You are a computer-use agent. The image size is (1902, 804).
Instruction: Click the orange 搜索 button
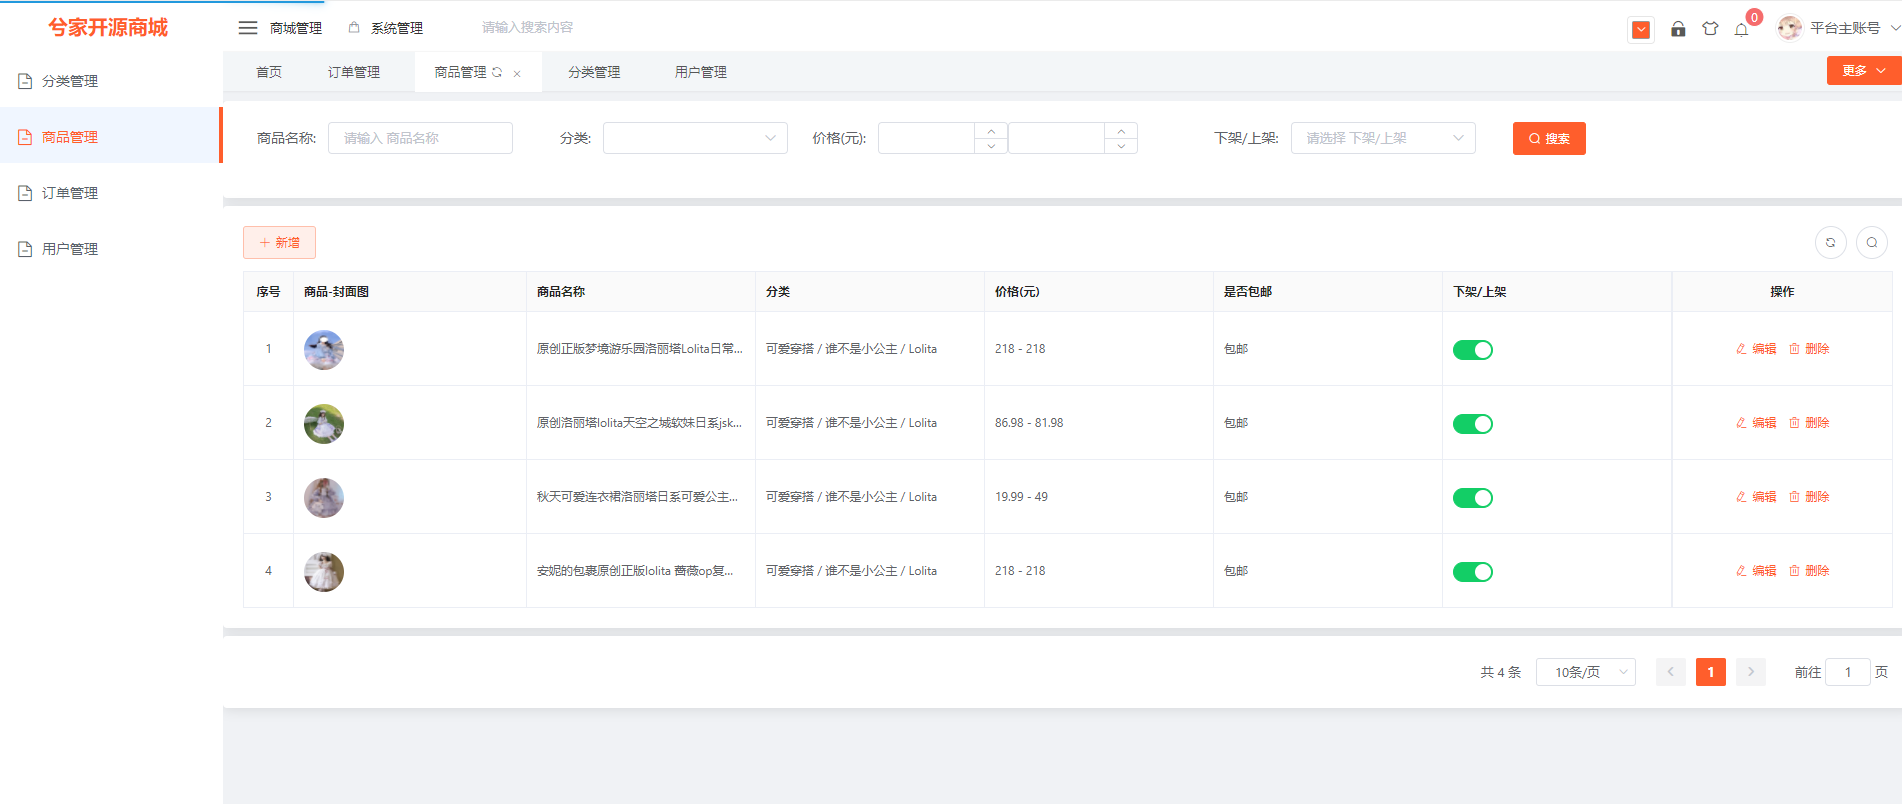tap(1549, 138)
